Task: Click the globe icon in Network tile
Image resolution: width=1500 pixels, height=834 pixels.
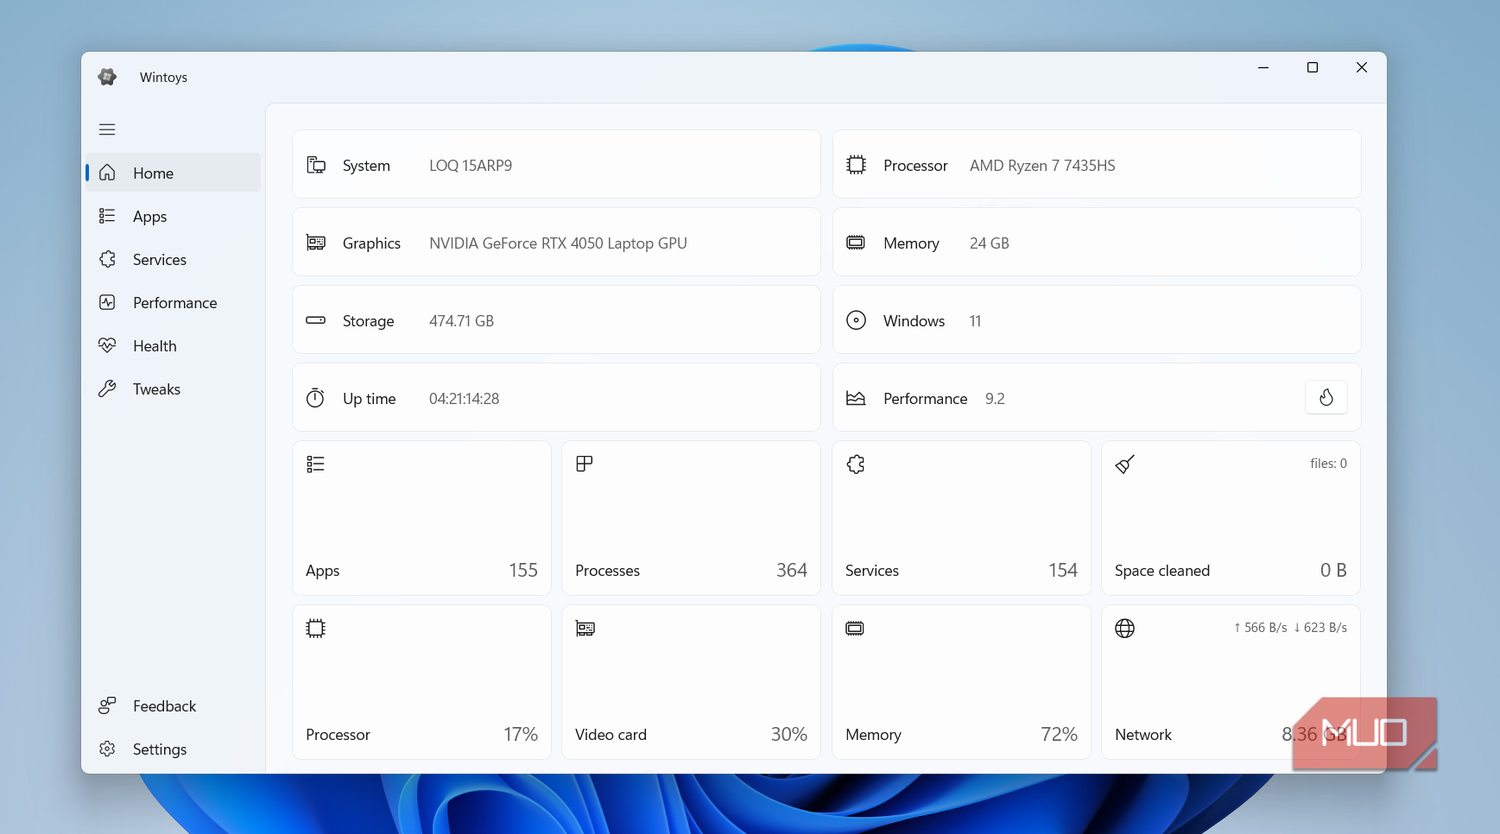Action: (1125, 628)
